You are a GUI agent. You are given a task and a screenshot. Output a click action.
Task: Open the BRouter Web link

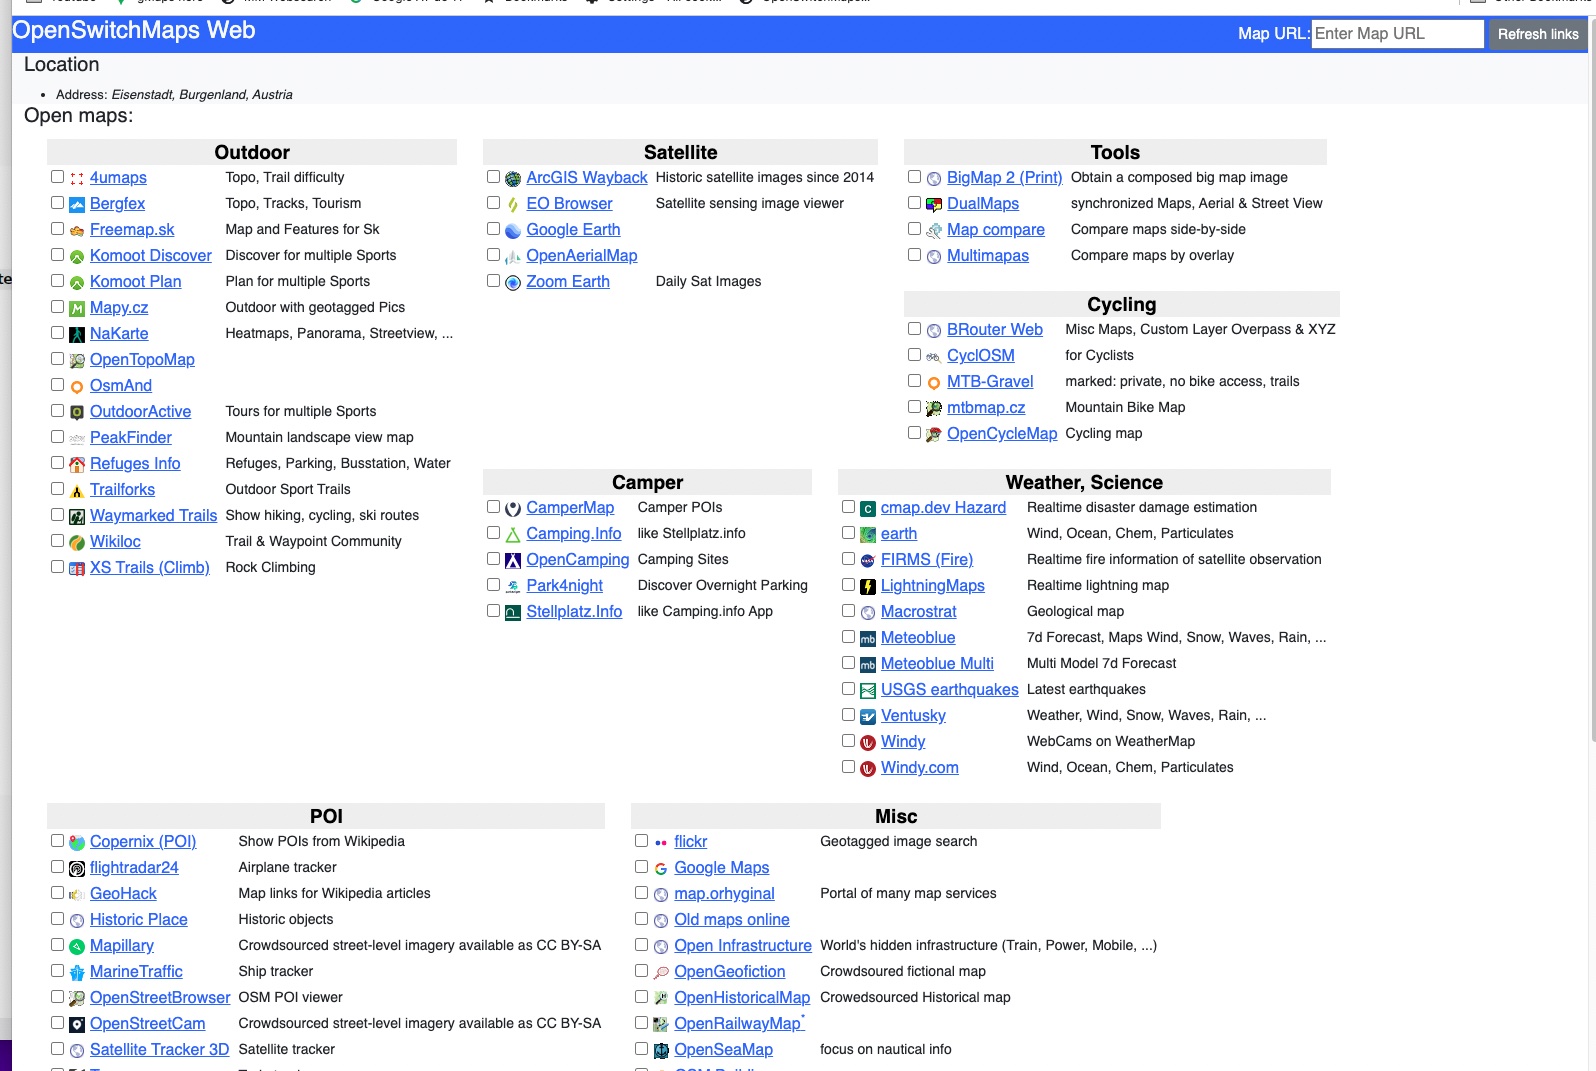995,329
